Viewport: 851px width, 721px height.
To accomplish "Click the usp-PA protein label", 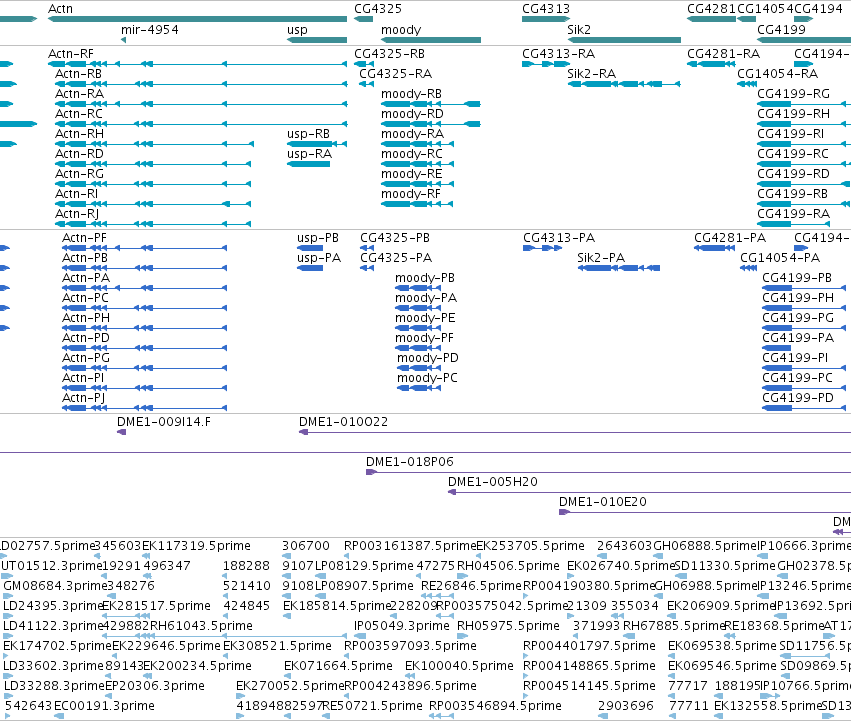I will [x=319, y=258].
